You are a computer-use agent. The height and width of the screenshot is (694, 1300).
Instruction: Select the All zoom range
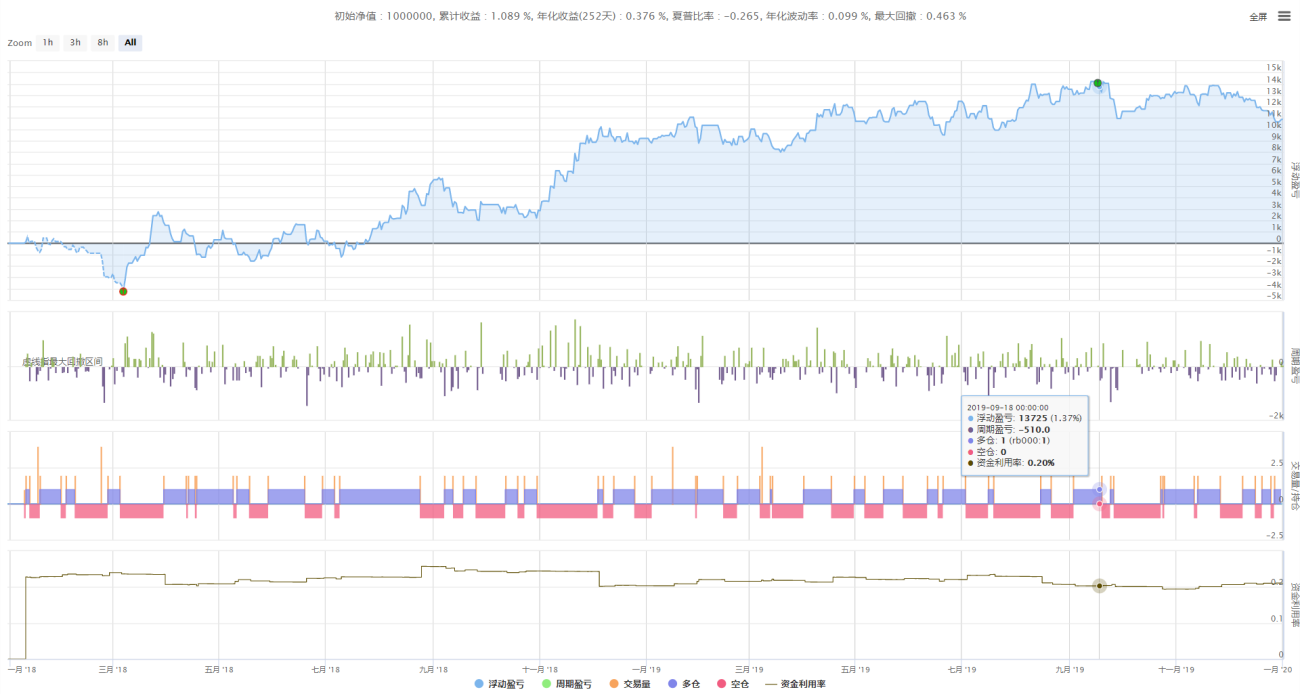point(130,42)
